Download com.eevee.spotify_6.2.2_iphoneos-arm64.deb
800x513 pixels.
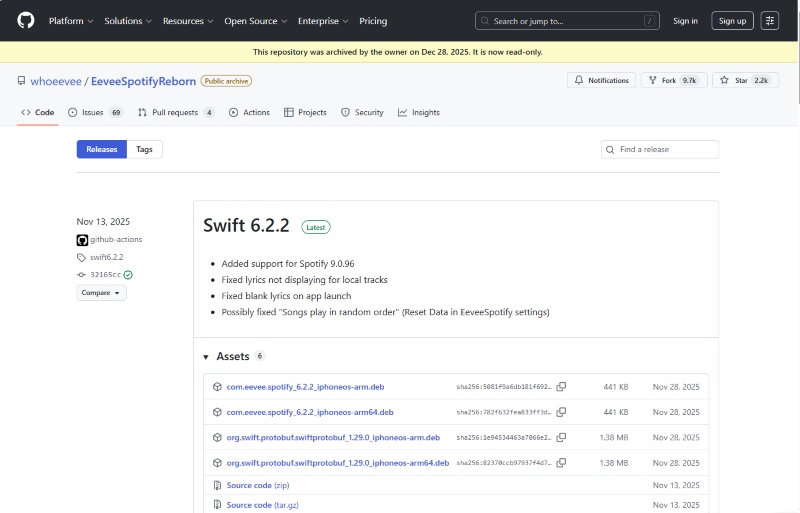pyautogui.click(x=310, y=412)
